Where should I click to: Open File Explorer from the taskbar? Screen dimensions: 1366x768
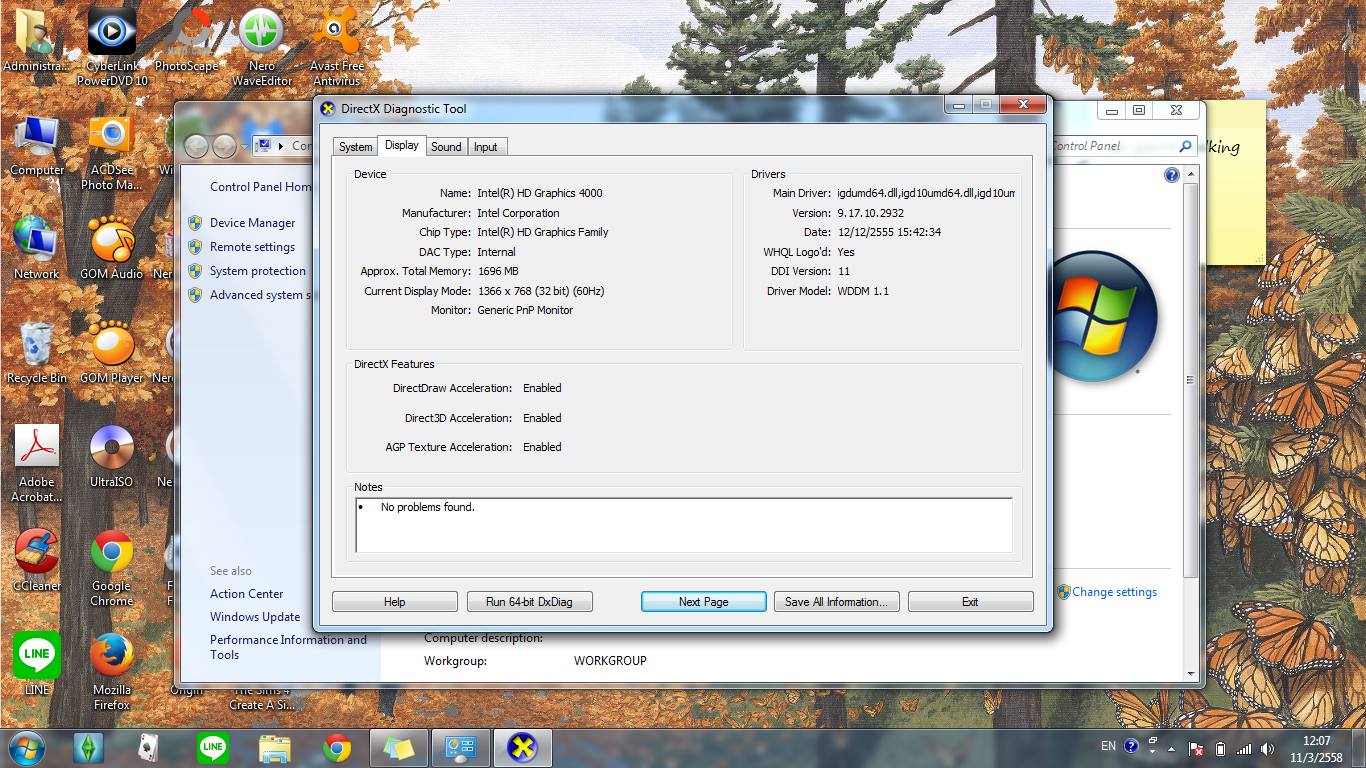click(274, 748)
